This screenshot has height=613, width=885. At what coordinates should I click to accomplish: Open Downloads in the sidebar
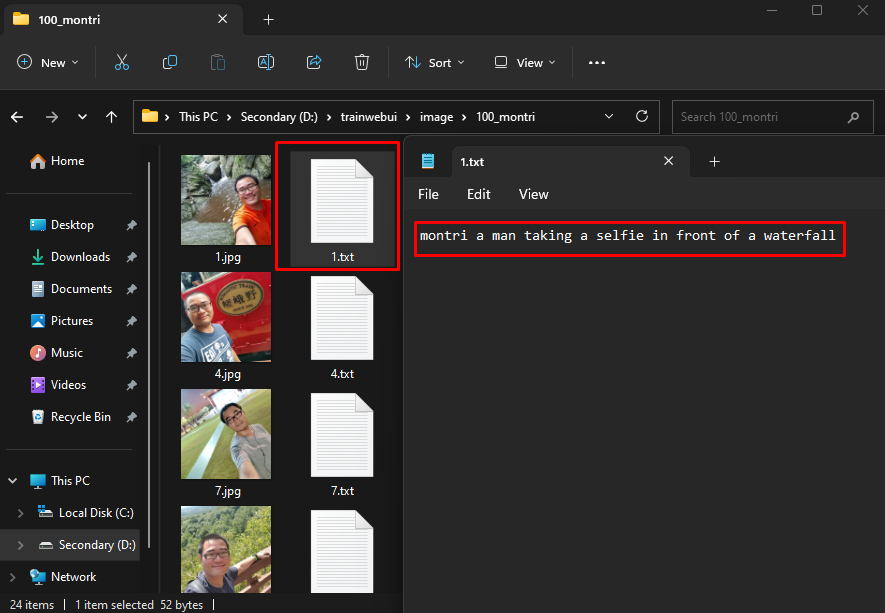(80, 257)
